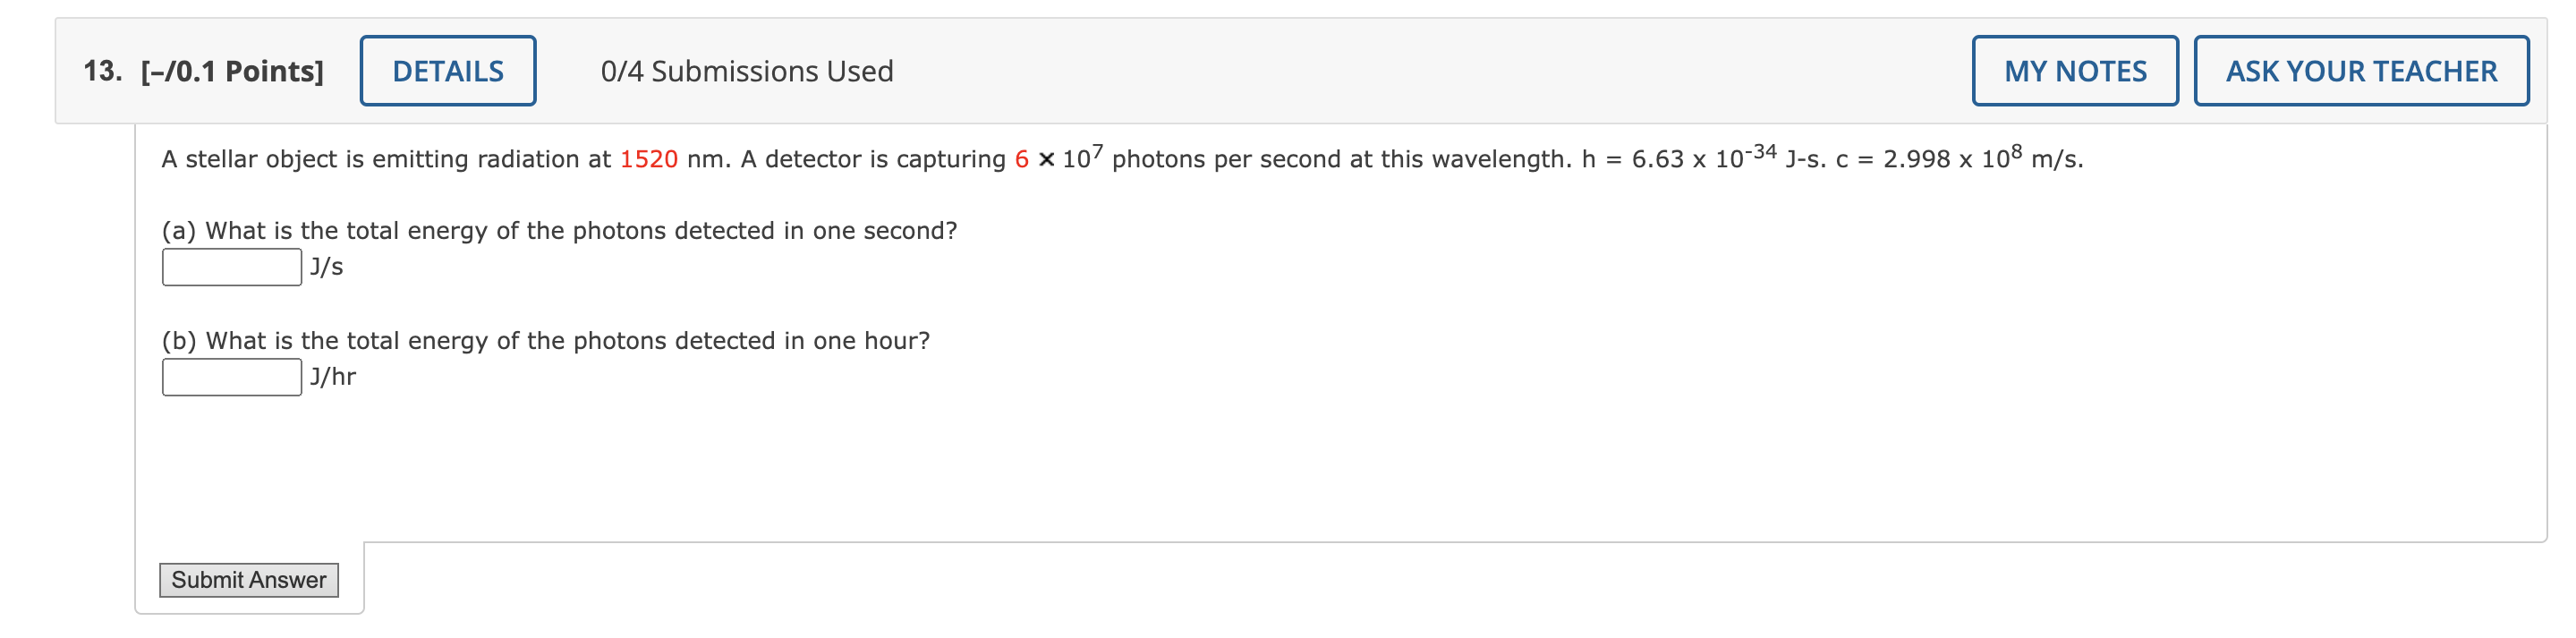Open MY NOTES

point(2074,70)
